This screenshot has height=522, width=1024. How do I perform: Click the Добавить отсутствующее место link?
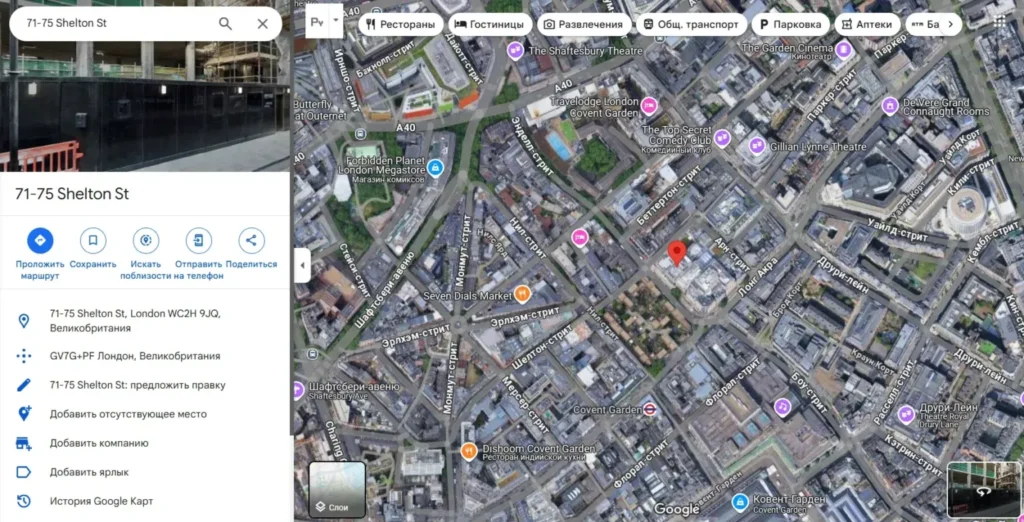pyautogui.click(x=128, y=414)
